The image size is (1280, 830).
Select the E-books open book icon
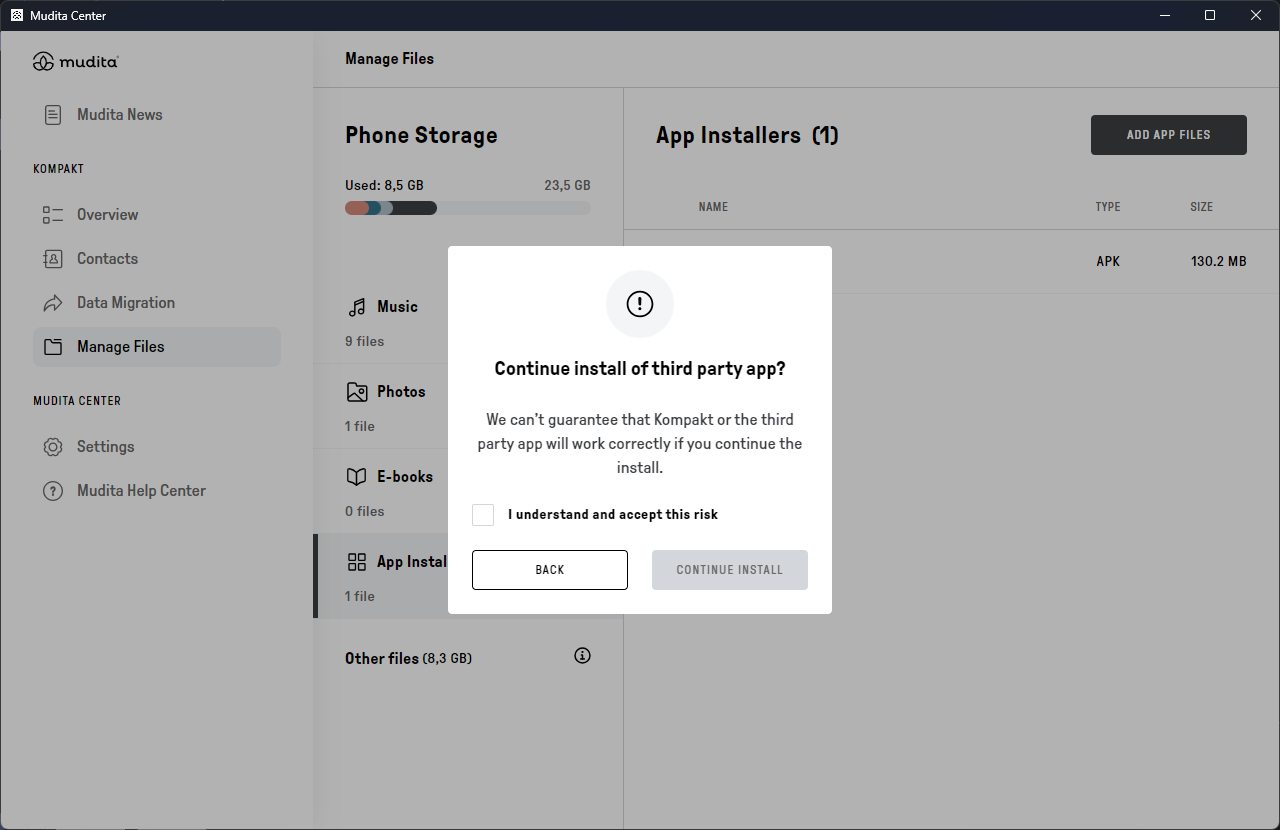[x=357, y=477]
